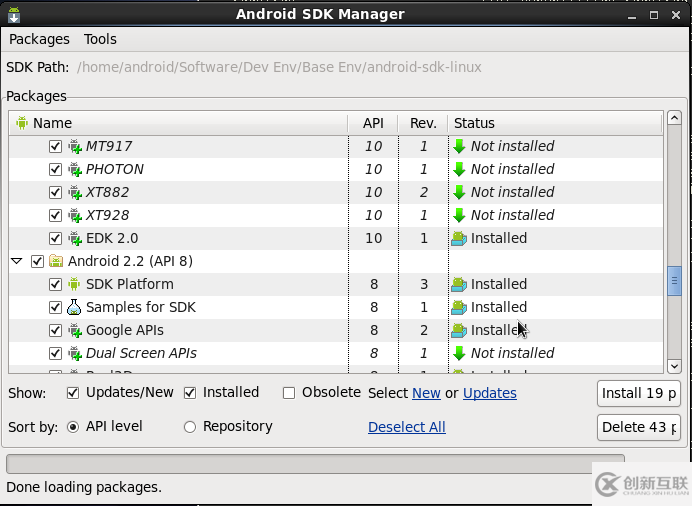
Task: Uncheck the SDK Platform checkbox
Action: [55, 284]
